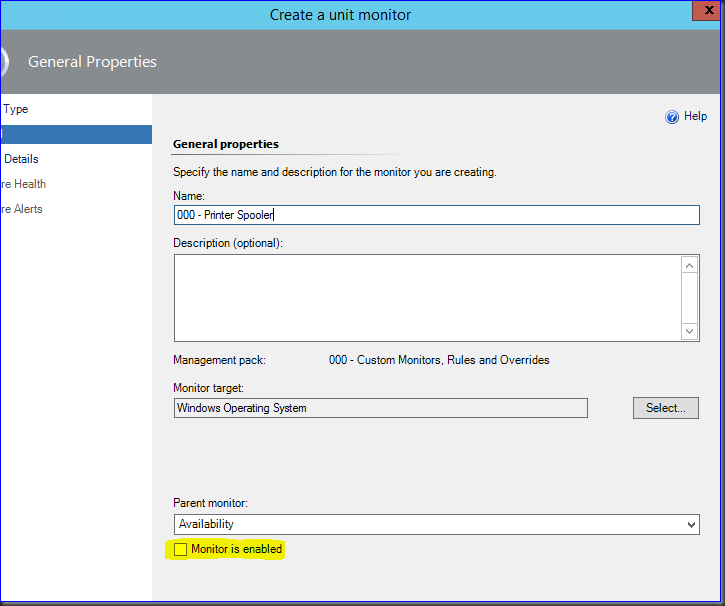Click the wizard header icon beside General Properties
Viewport: 725px width, 606px height.
pos(4,62)
